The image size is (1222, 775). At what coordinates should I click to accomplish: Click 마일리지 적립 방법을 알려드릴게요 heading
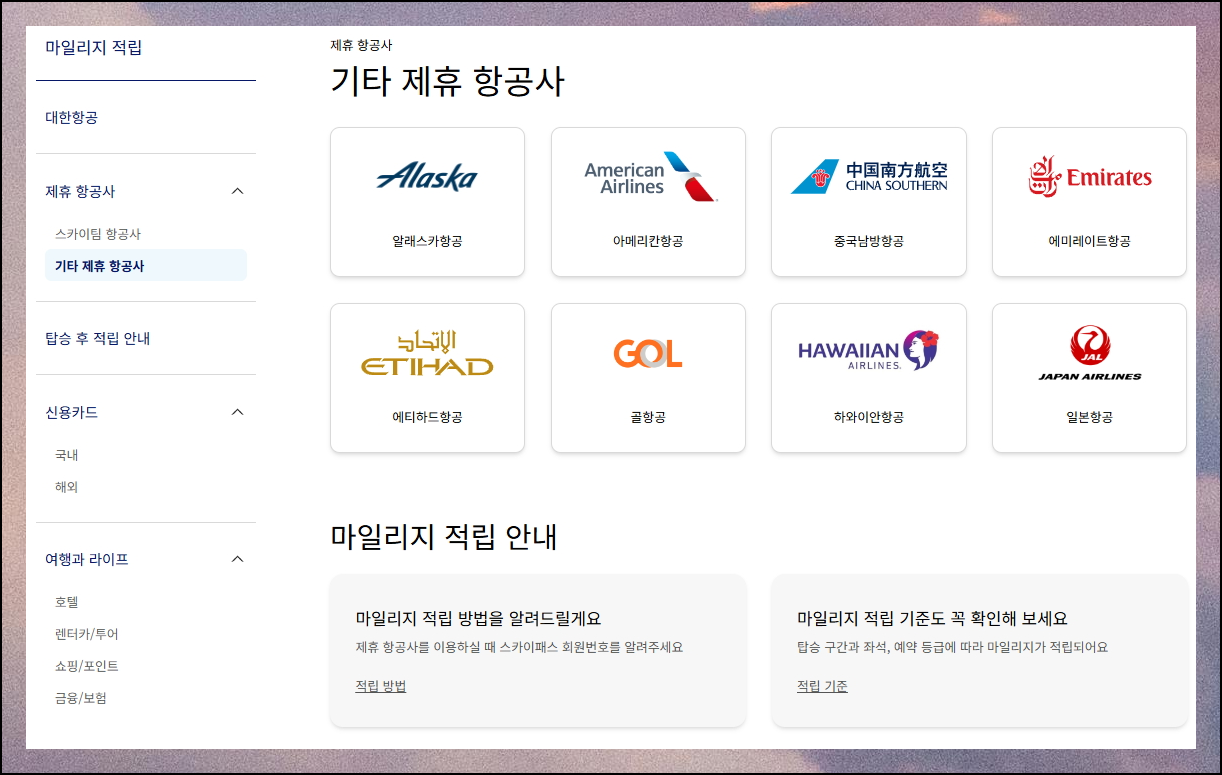point(478,618)
